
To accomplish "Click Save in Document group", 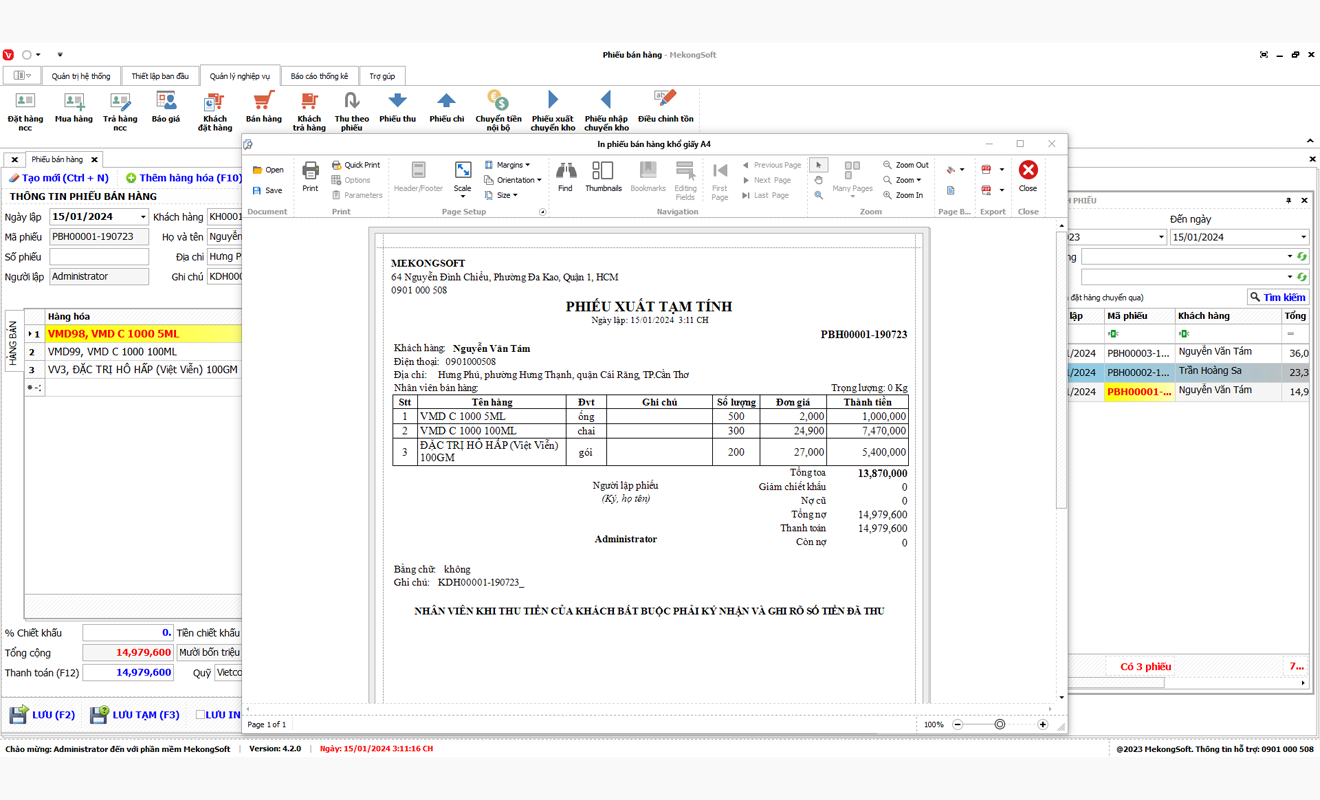I will (267, 190).
